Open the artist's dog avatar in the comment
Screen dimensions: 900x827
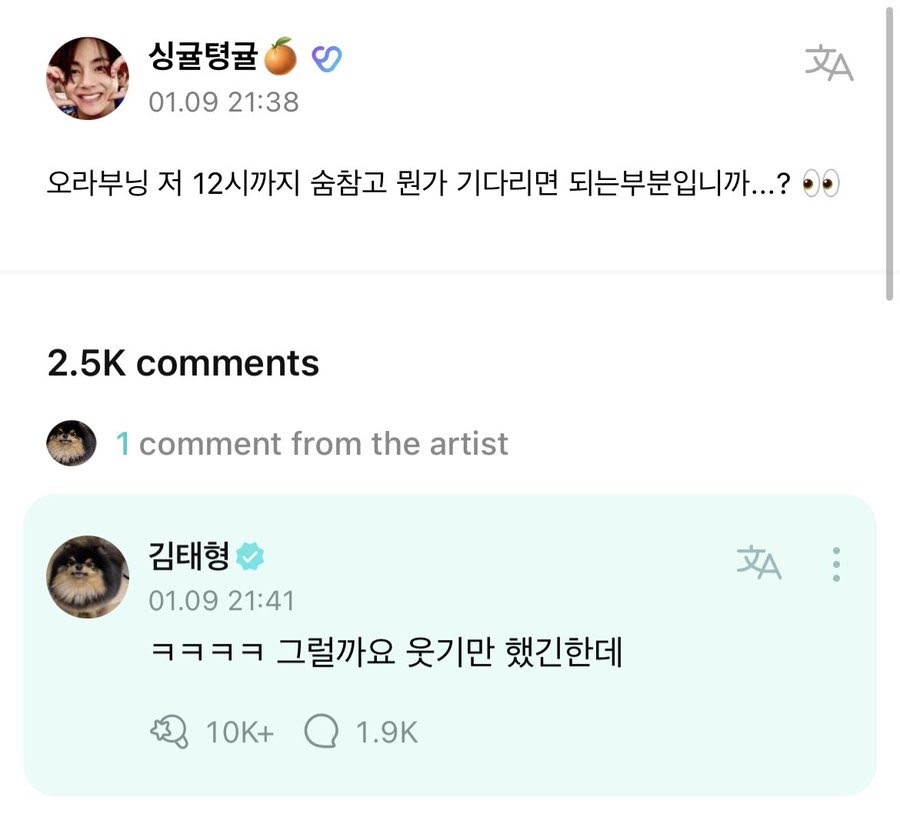(88, 575)
